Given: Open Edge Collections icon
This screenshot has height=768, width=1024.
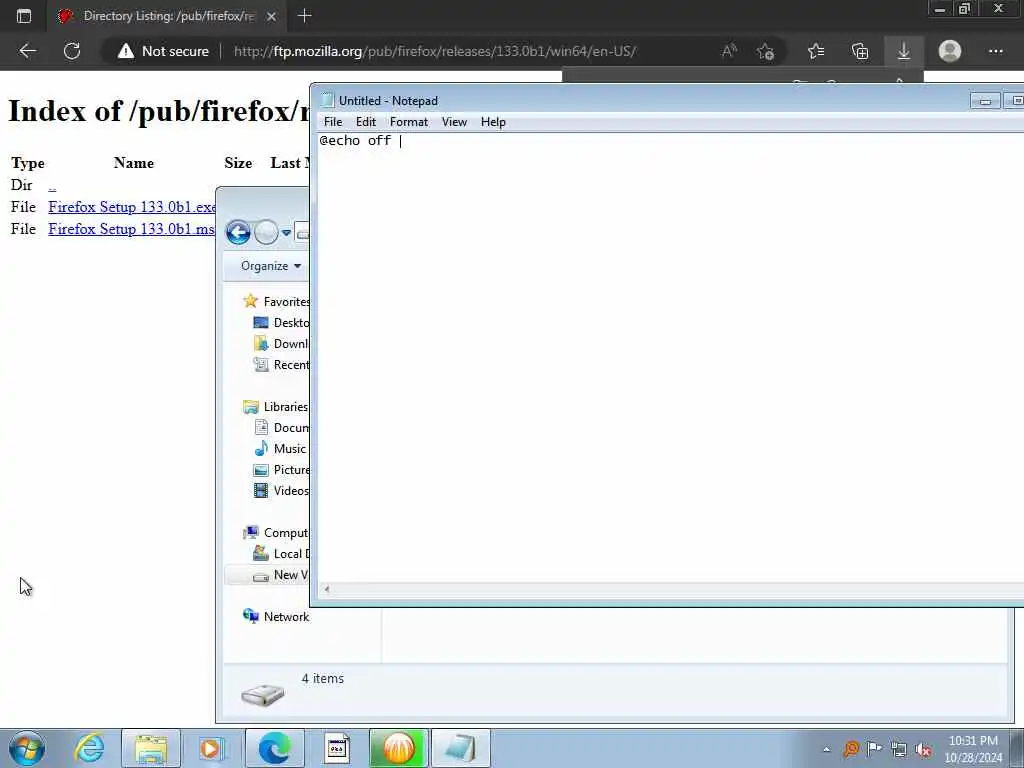Looking at the screenshot, I should coord(860,51).
